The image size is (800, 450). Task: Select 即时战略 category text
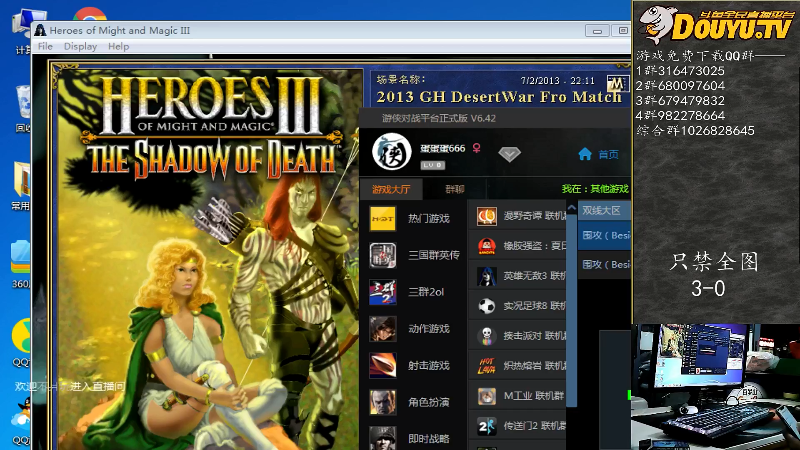[x=429, y=438]
